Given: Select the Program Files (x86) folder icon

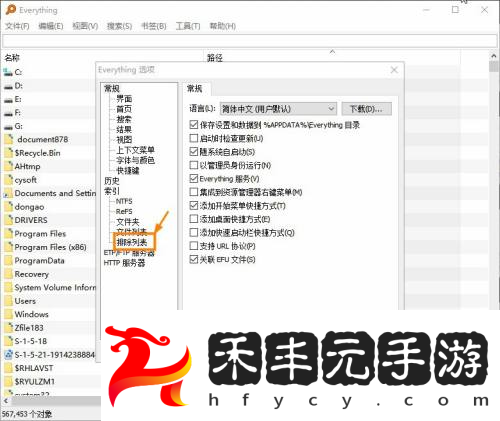Looking at the screenshot, I should (x=9, y=247).
